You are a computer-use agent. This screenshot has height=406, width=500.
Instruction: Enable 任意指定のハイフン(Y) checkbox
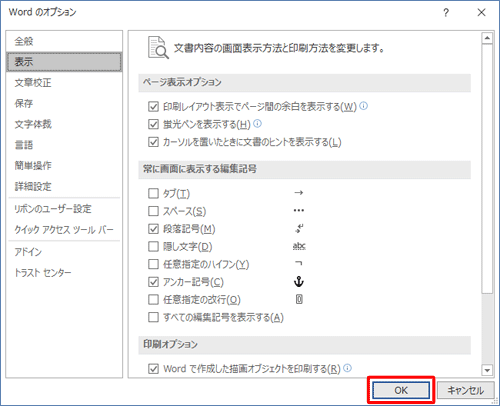tap(153, 264)
